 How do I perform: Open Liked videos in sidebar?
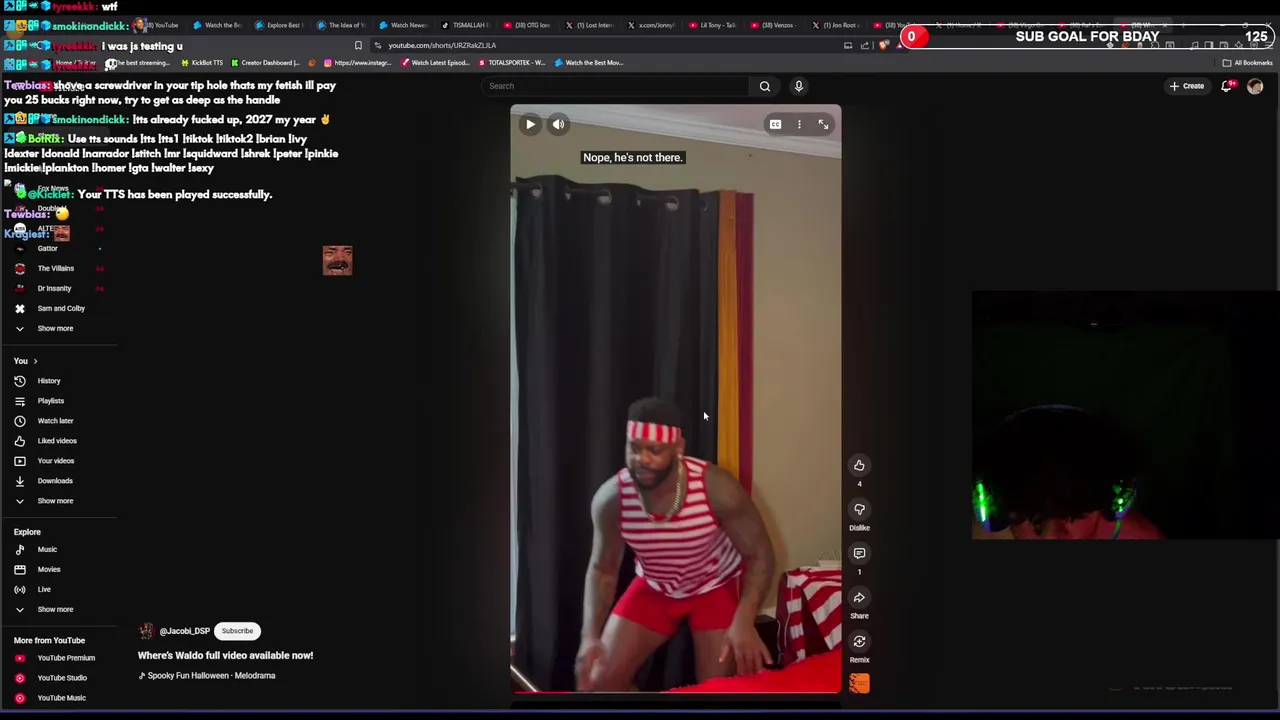[x=56, y=441]
